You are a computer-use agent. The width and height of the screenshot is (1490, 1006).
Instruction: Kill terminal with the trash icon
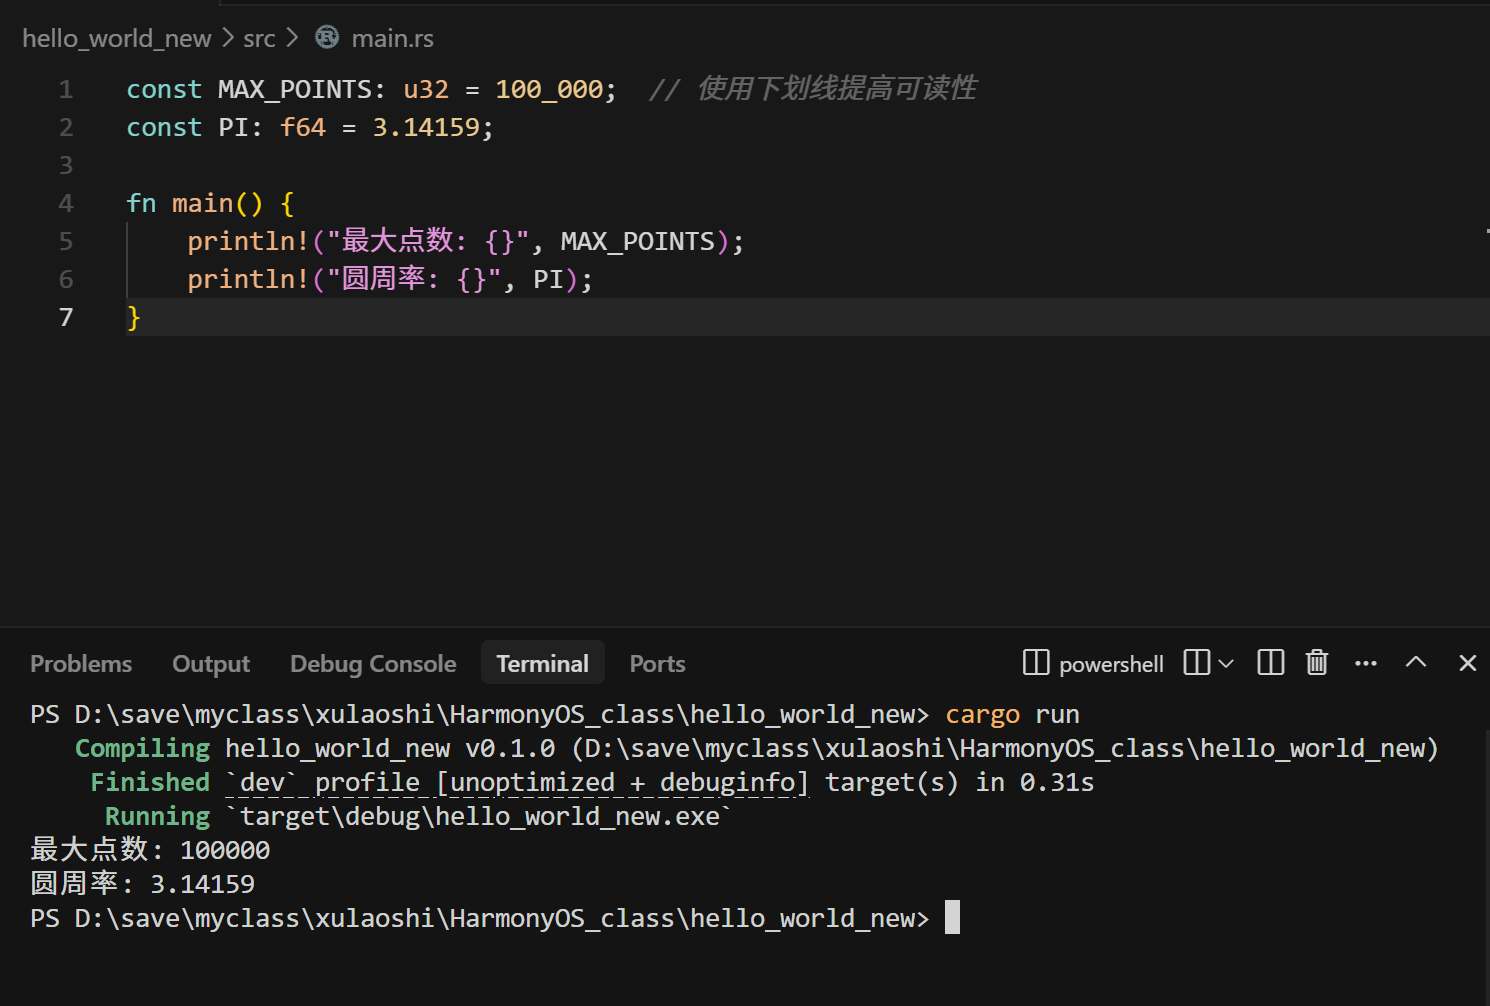point(1317,663)
